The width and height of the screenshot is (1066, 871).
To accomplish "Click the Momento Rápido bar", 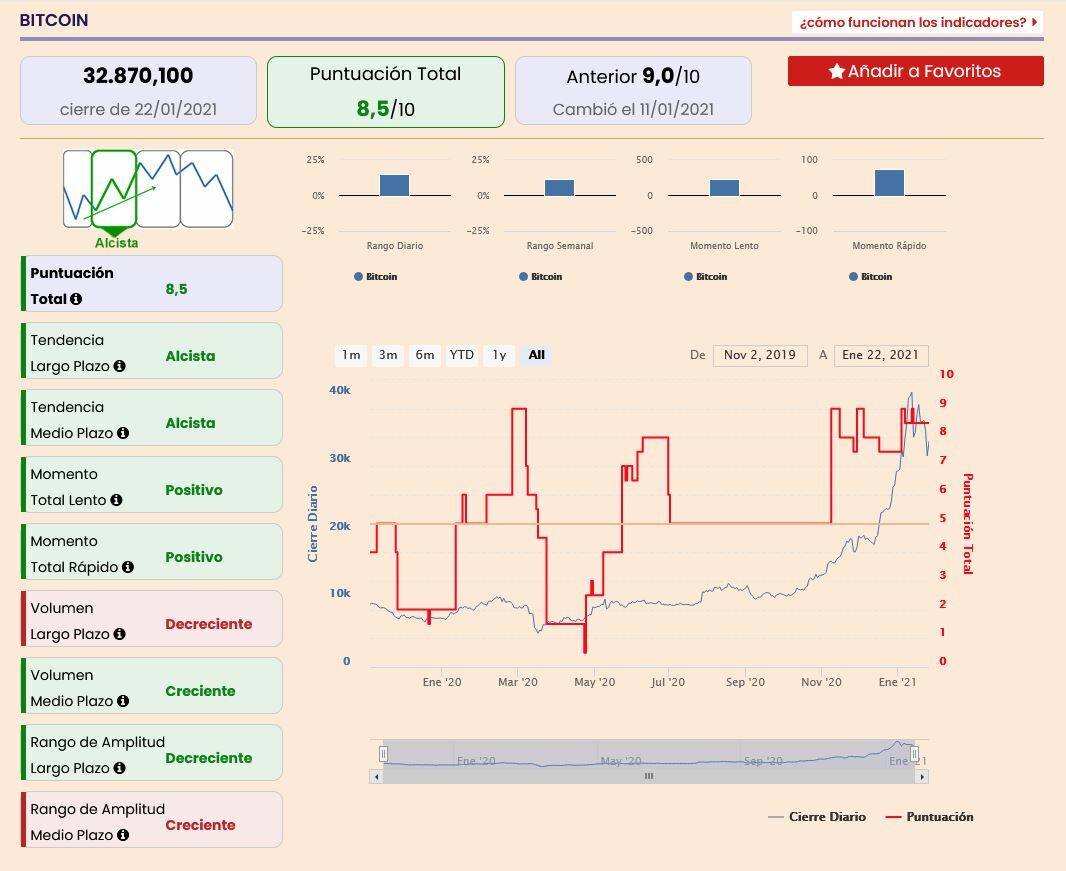I will (889, 183).
